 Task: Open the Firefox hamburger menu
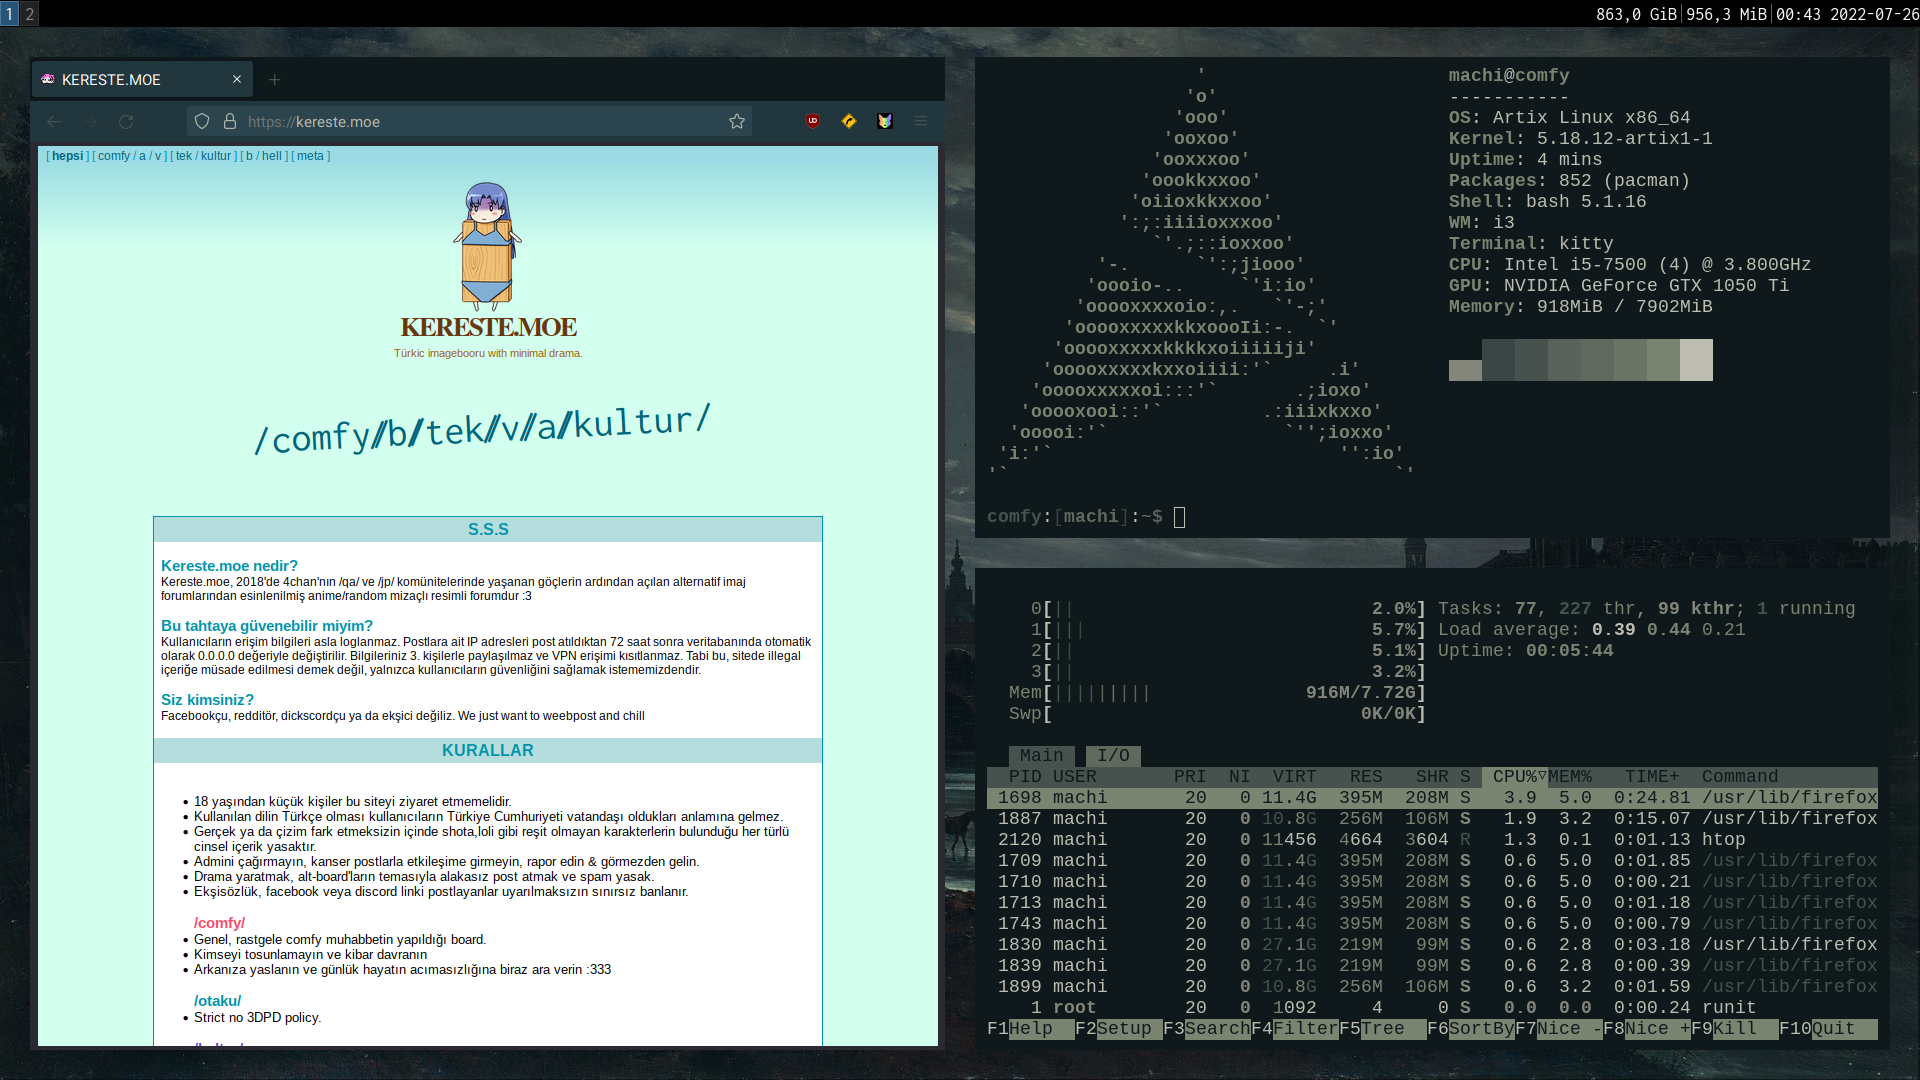coord(921,121)
